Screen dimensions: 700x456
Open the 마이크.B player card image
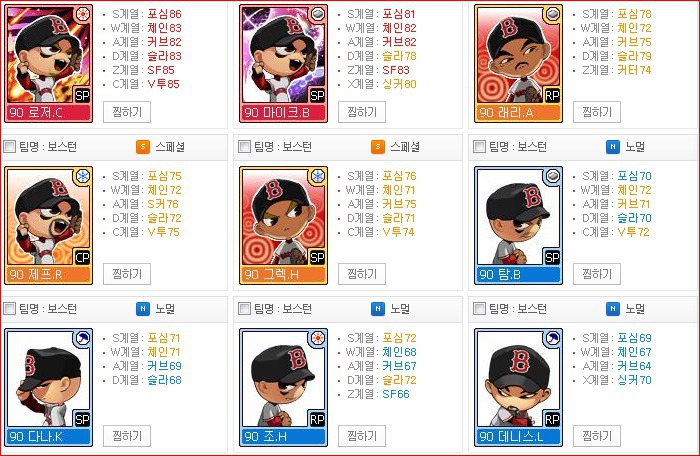tap(283, 63)
